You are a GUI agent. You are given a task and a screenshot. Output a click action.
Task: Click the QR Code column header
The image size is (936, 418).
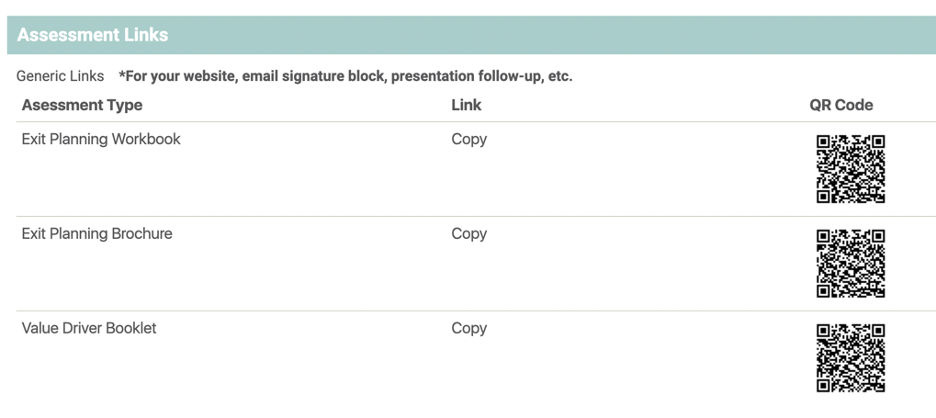(841, 105)
